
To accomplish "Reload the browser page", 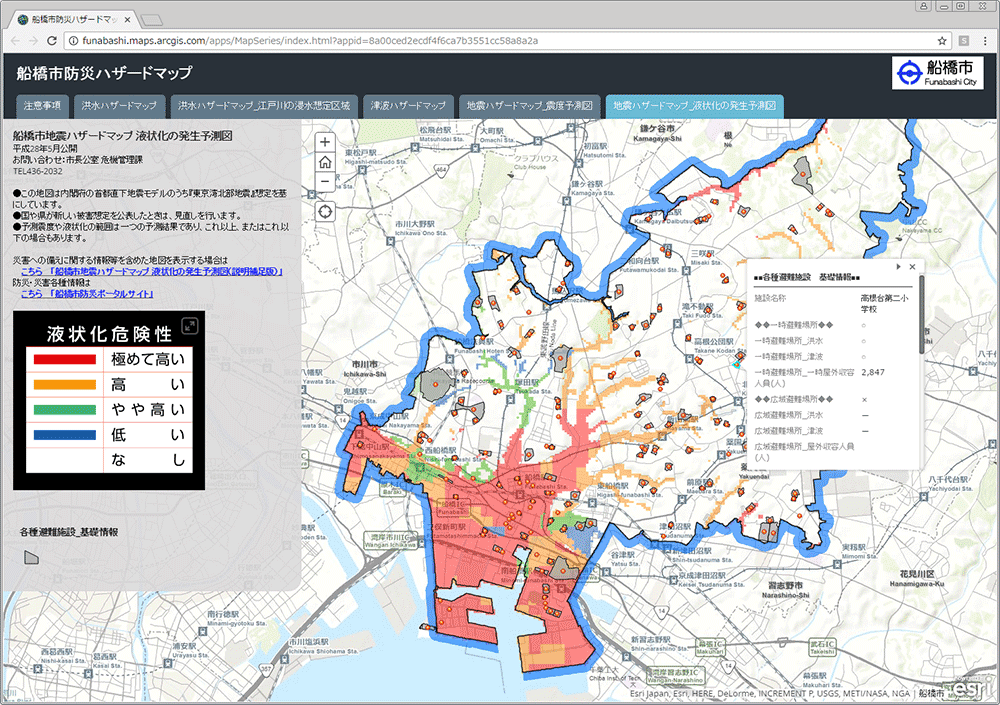I will click(x=53, y=41).
